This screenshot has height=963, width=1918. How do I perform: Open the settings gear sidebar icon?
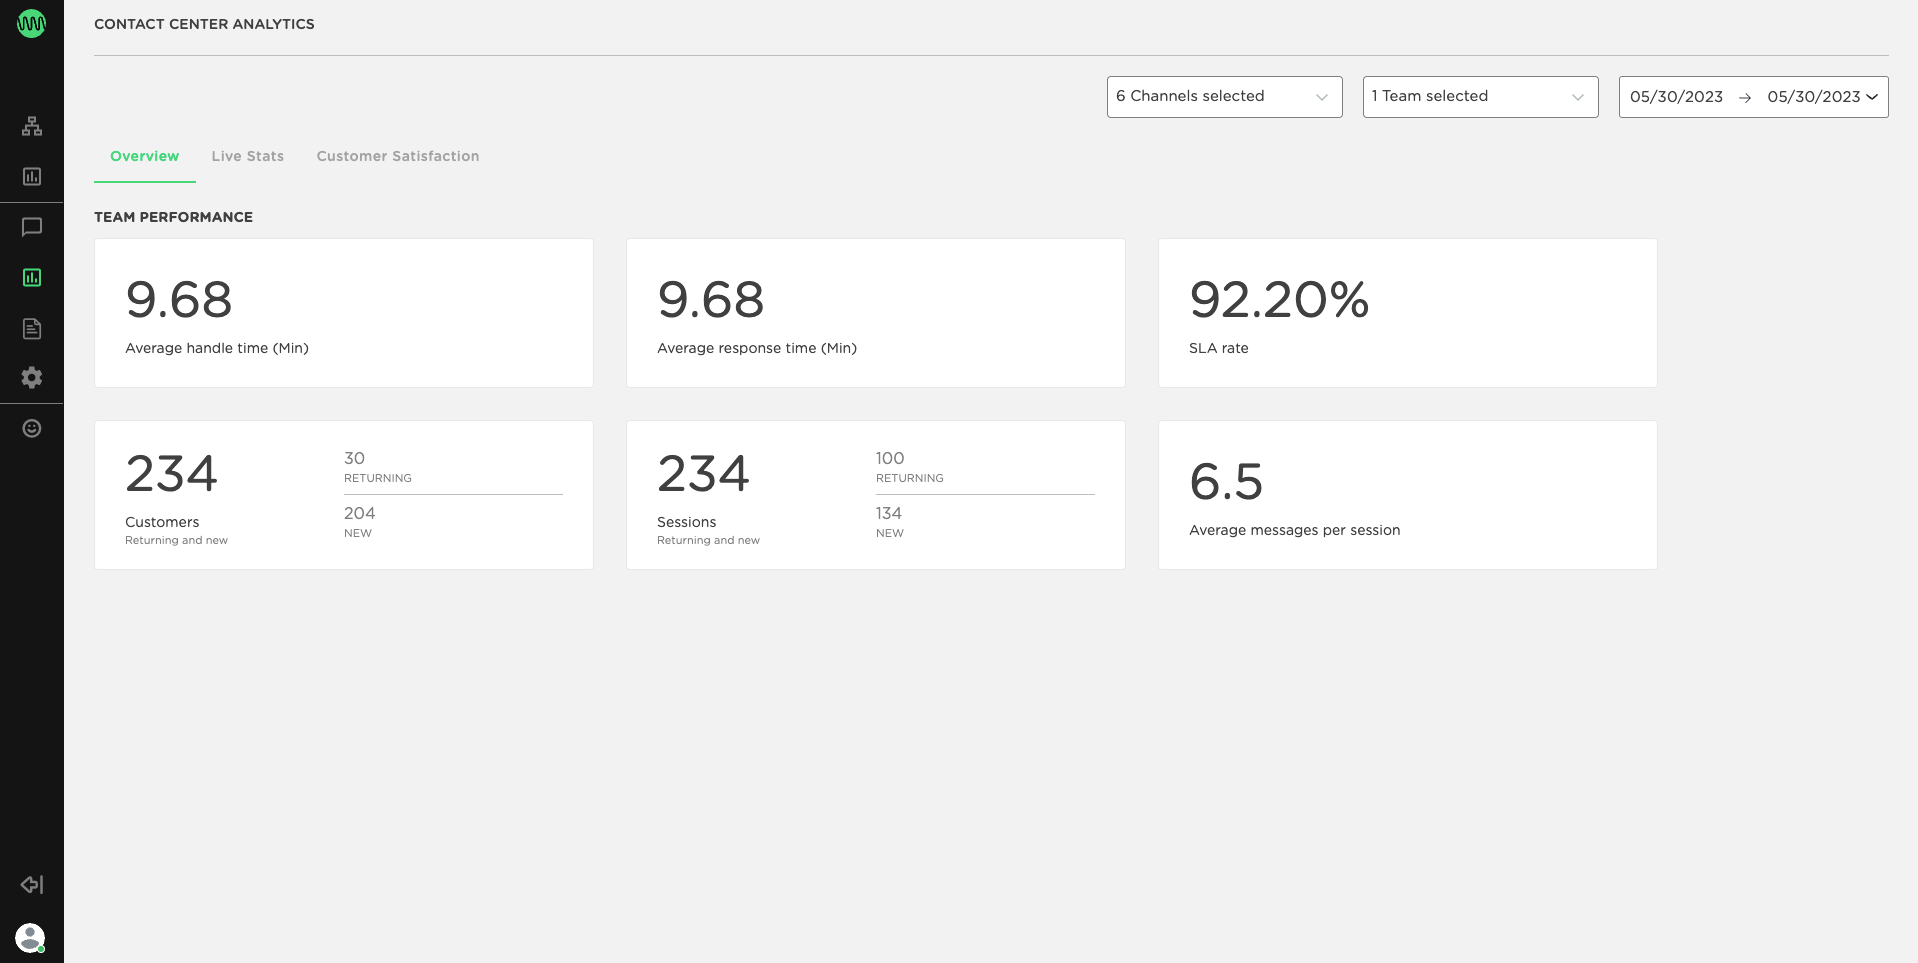32,377
